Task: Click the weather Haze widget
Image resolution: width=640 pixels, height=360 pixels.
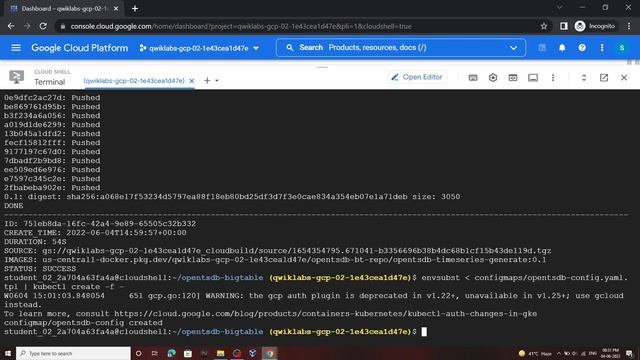Action: coord(535,353)
